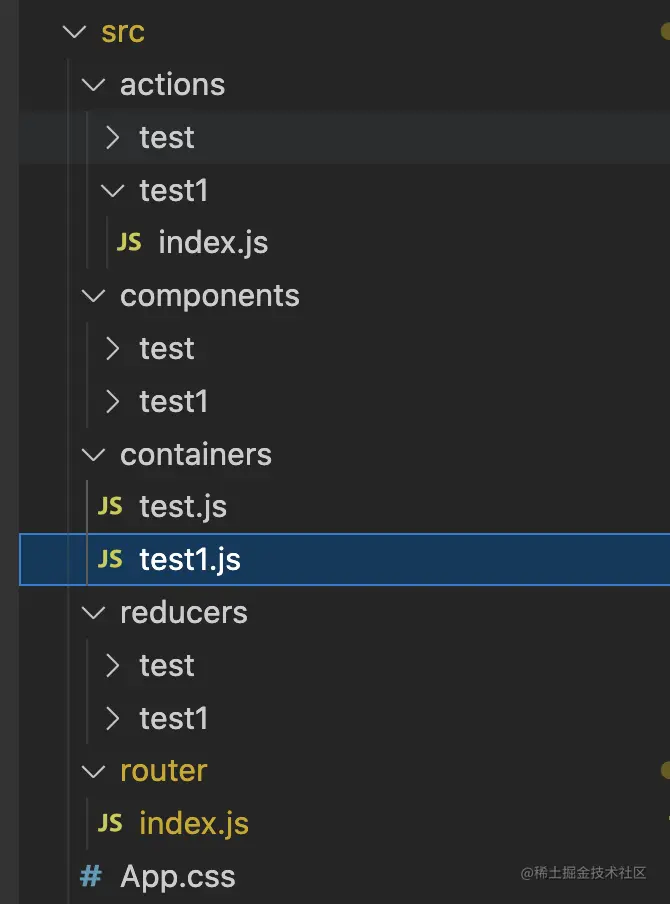Collapse the containers folder

pyautogui.click(x=94, y=455)
